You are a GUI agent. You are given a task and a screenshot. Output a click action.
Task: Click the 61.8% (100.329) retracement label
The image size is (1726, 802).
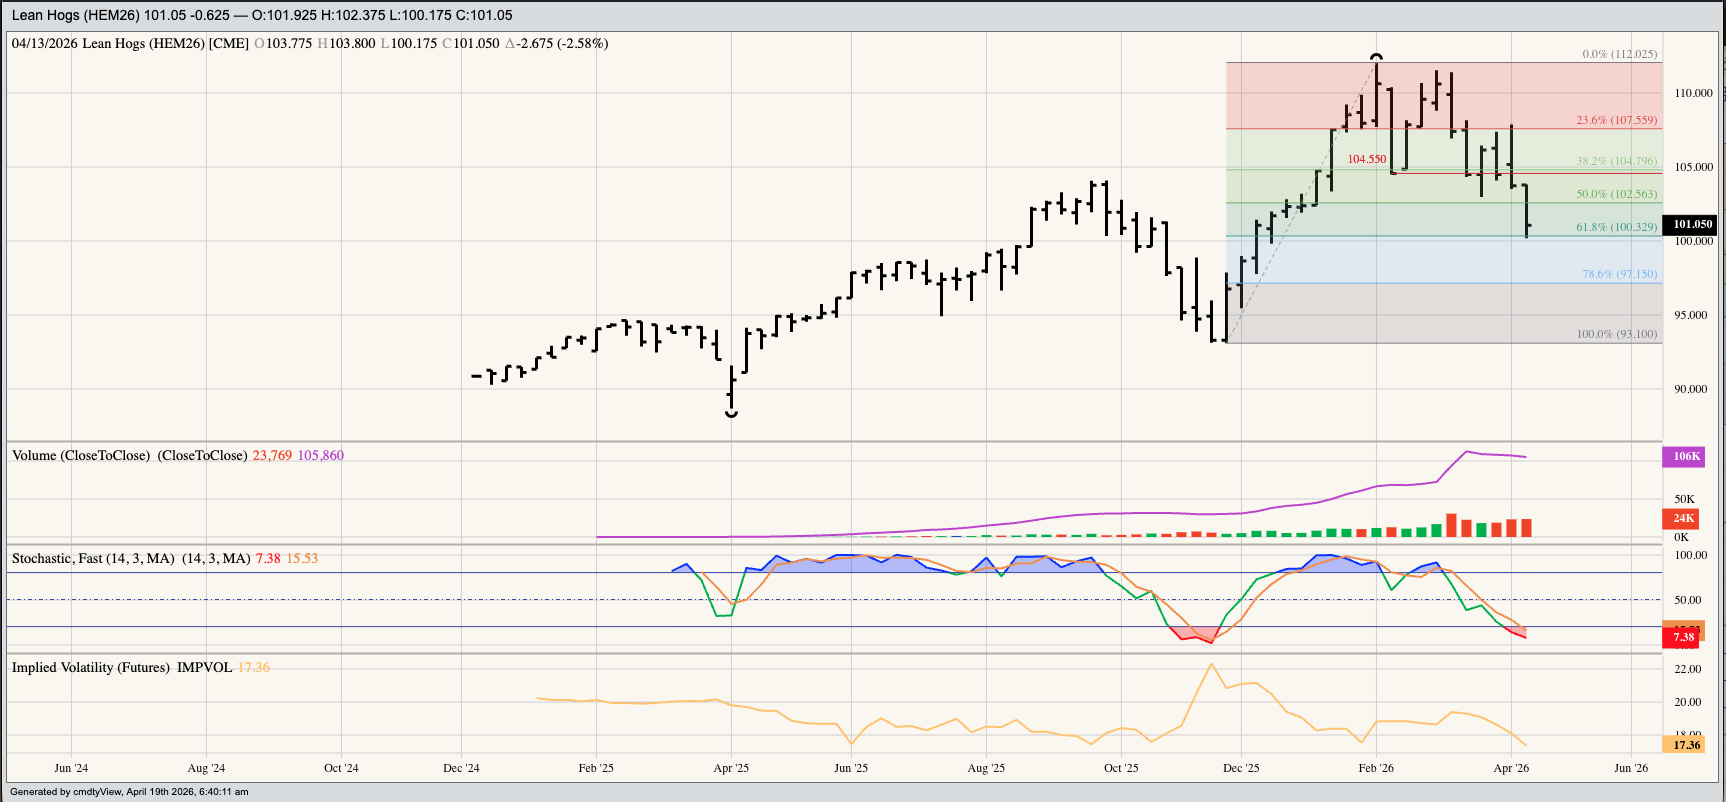pyautogui.click(x=1616, y=227)
